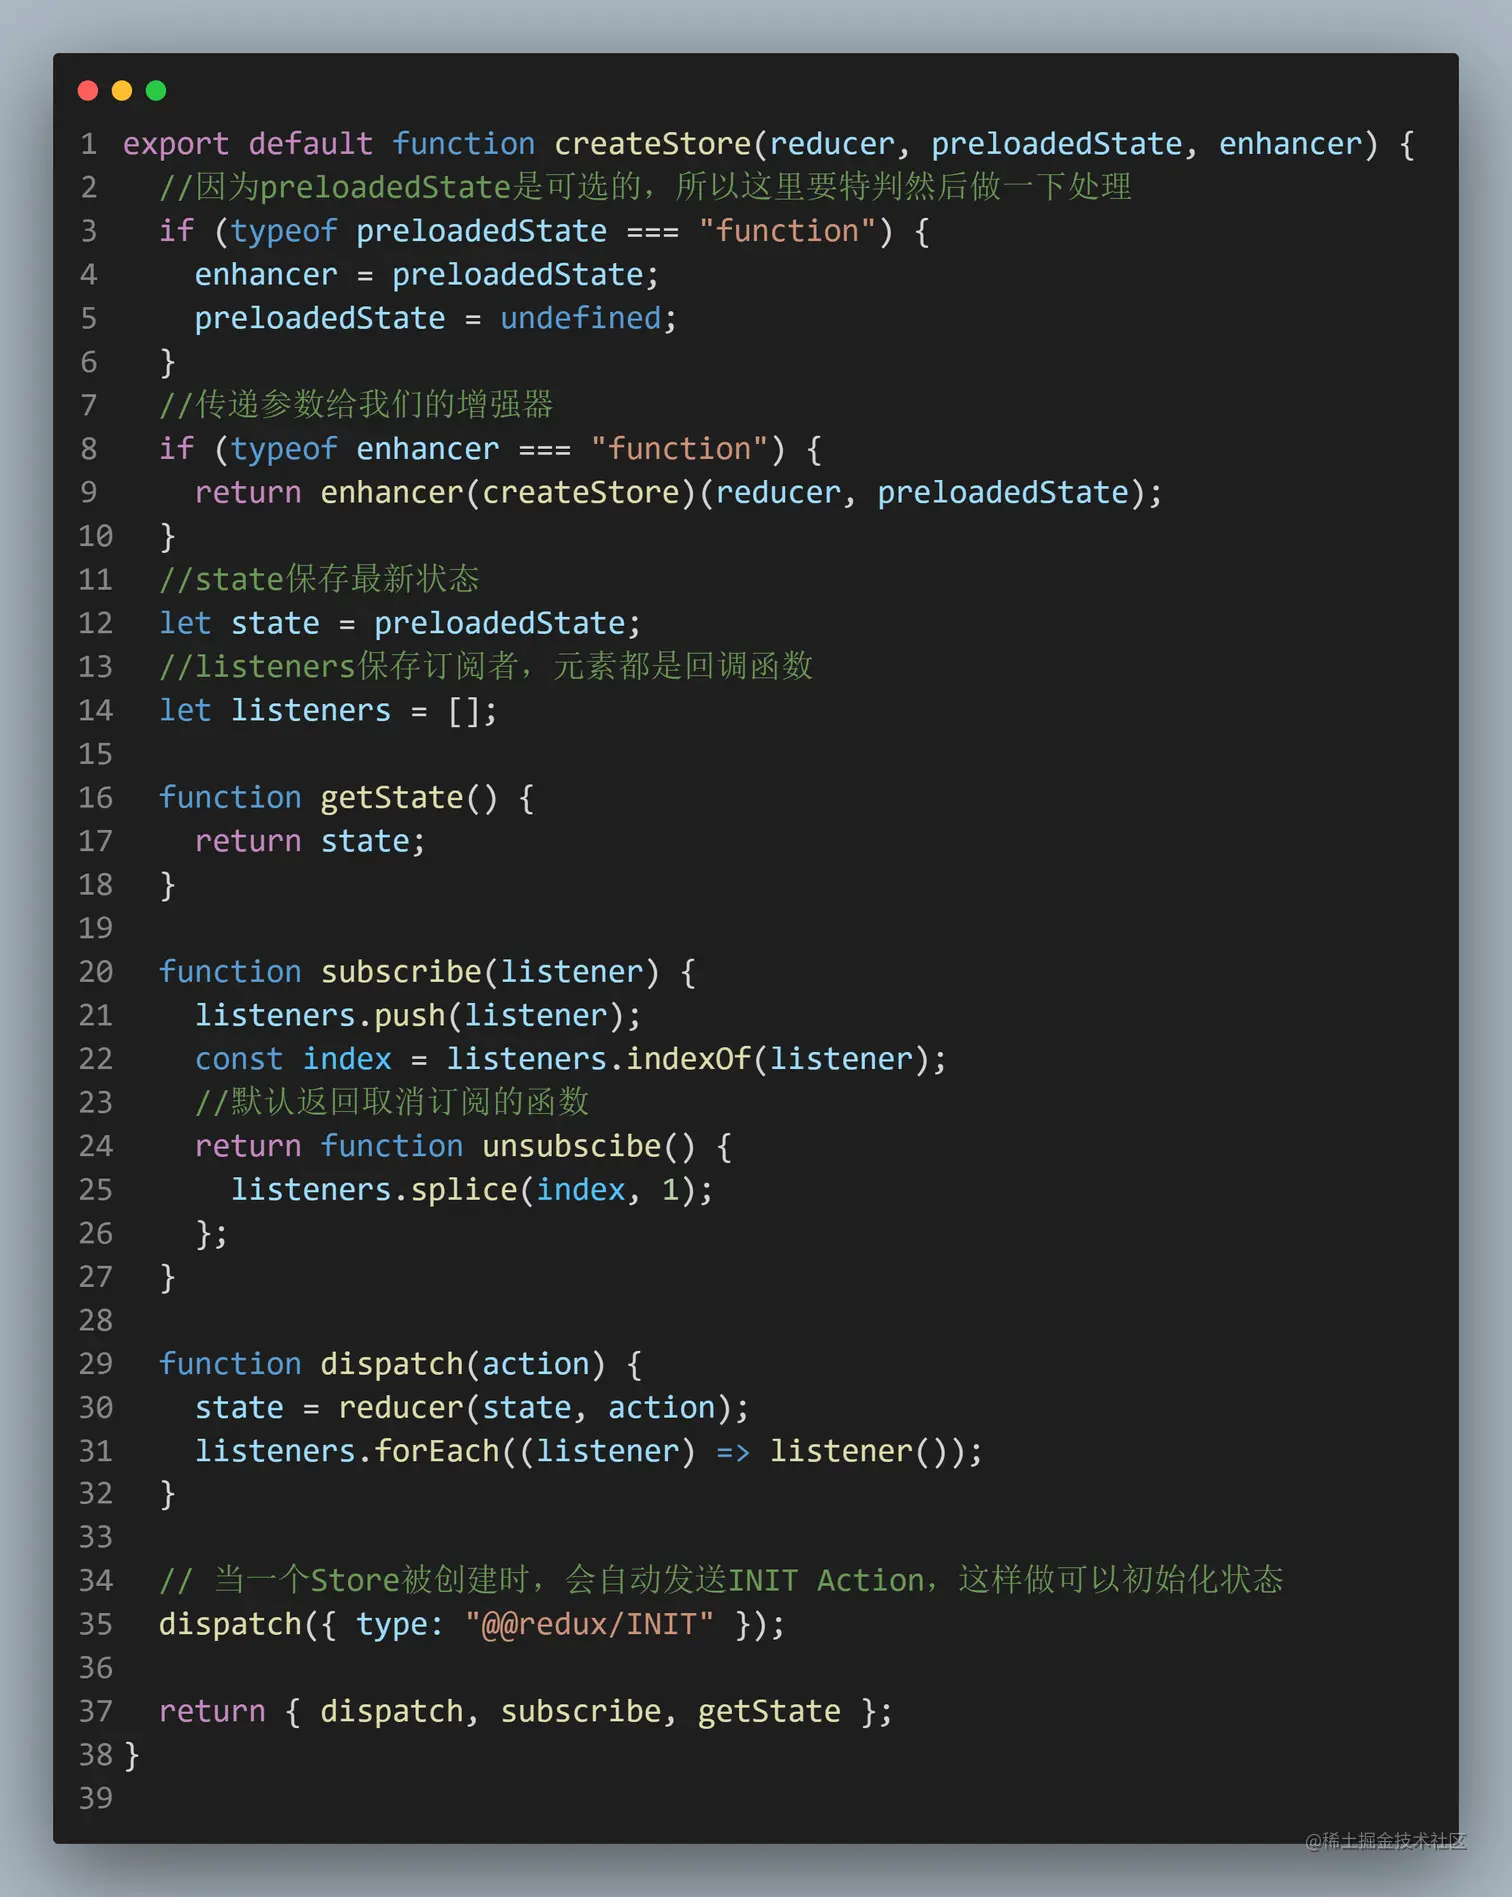The width and height of the screenshot is (1512, 1897).
Task: Click the "function" string on line 3
Action: coord(787,231)
